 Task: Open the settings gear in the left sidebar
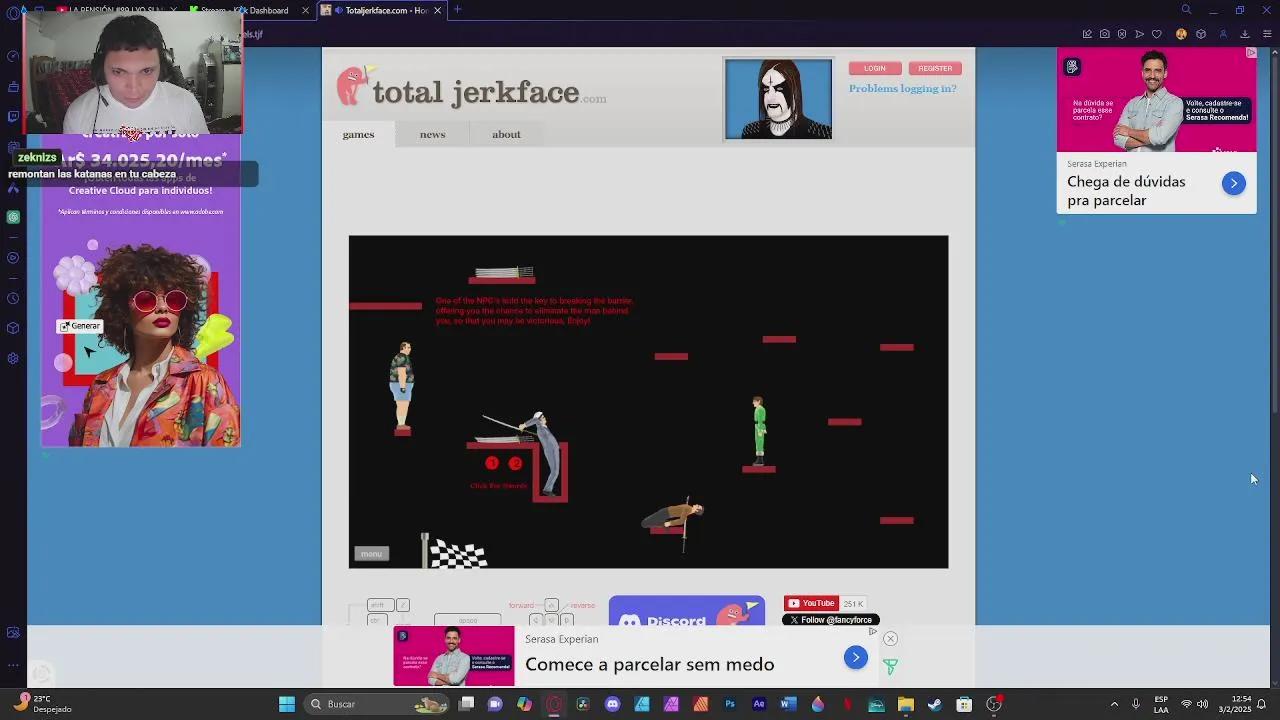point(13,357)
